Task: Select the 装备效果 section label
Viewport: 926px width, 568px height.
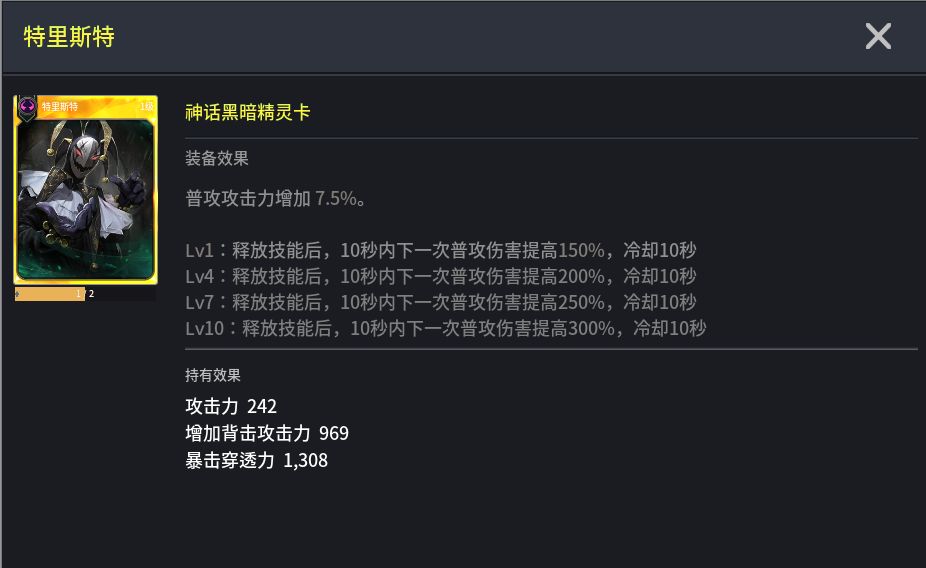Action: point(217,158)
